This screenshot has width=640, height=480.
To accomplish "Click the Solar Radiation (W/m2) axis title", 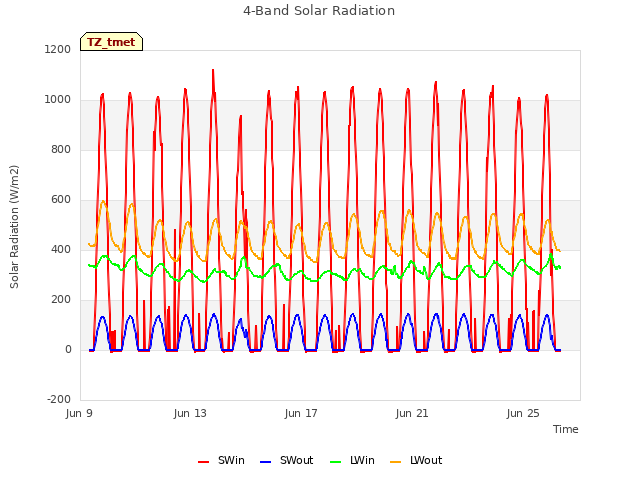I will coord(14,227).
